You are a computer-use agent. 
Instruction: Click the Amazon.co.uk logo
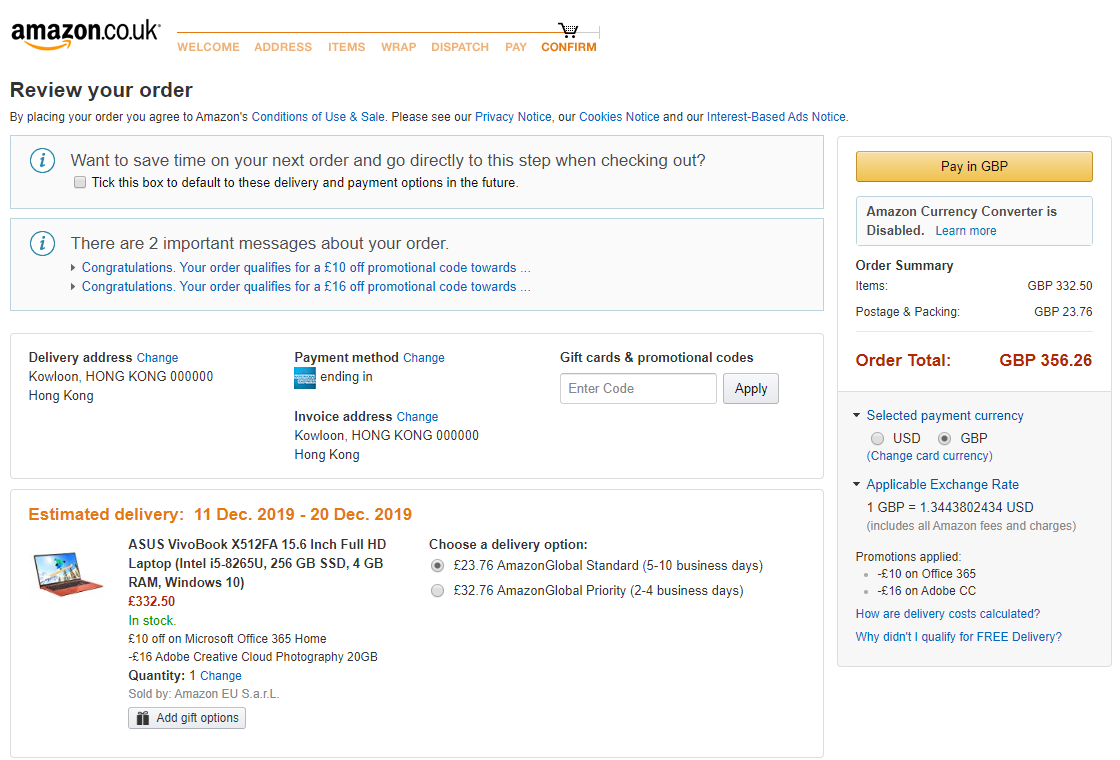[x=85, y=34]
